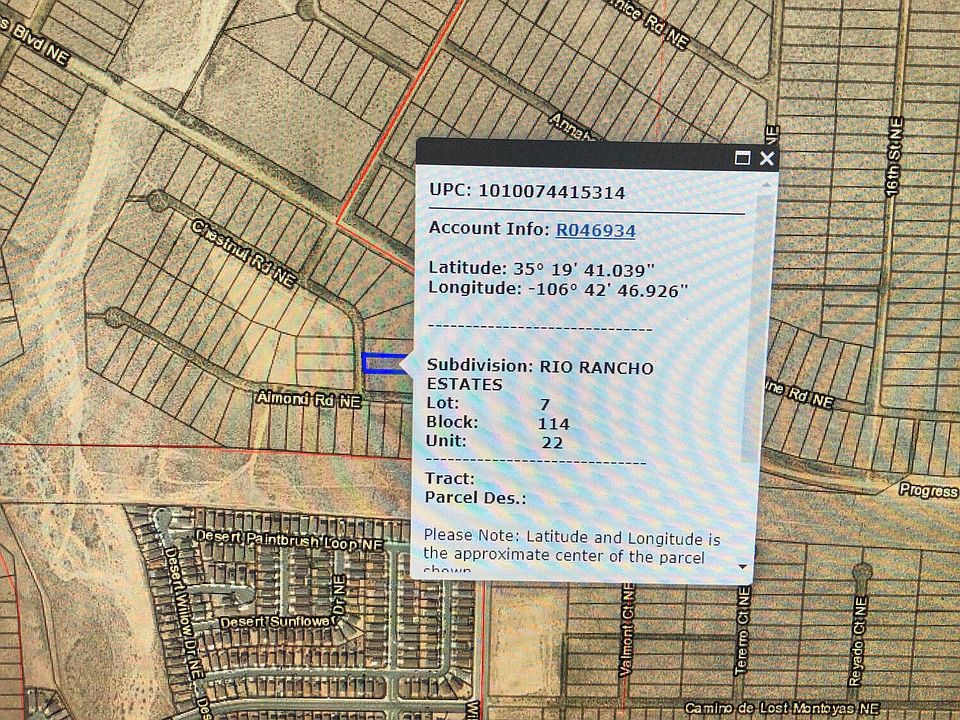960x720 pixels.
Task: Click the Longitude value -106° 42' 46.926"
Action: [x=608, y=290]
